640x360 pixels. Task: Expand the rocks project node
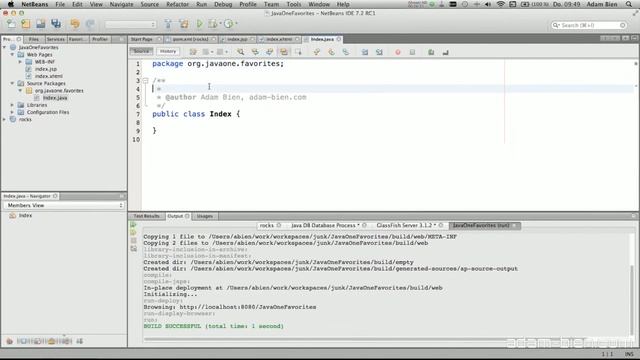tap(4, 119)
